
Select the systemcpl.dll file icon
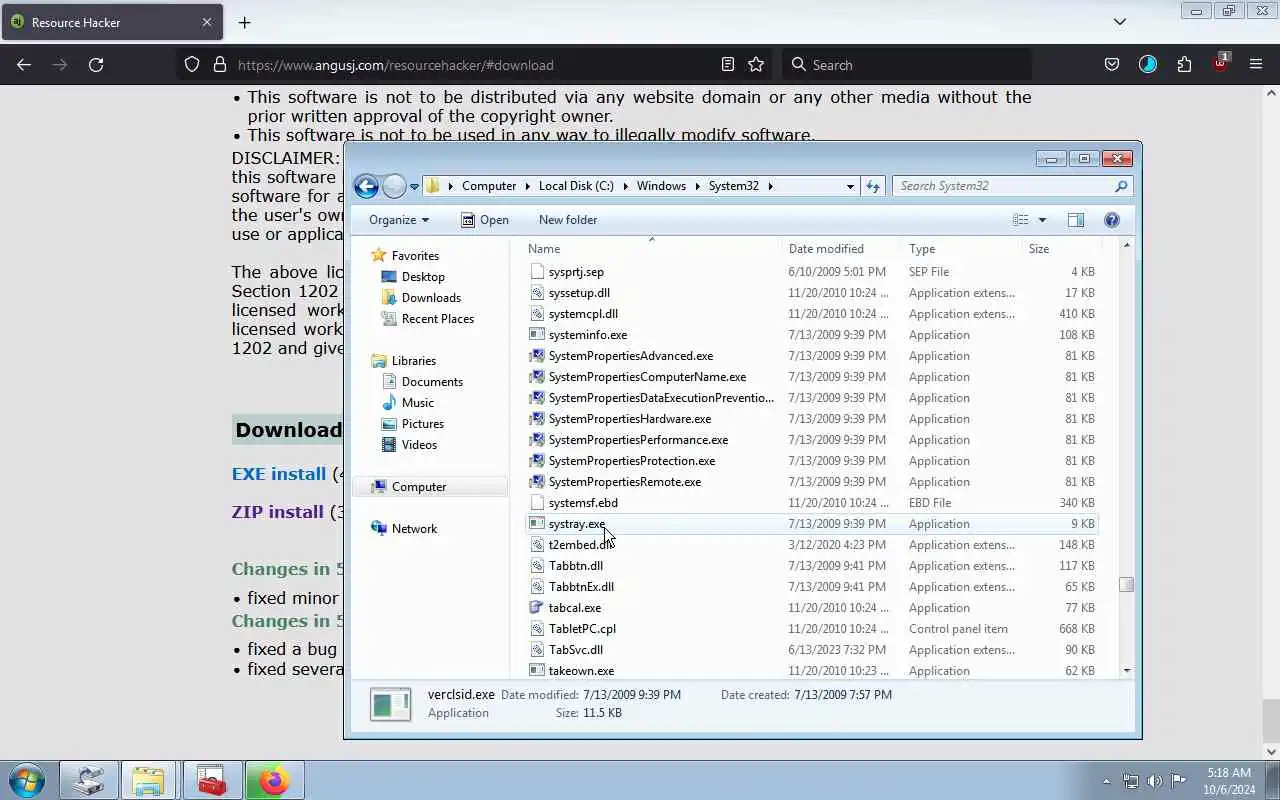(x=537, y=314)
